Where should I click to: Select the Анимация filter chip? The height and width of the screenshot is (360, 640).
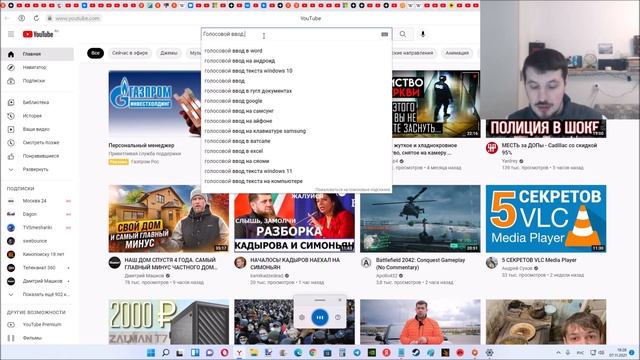457,53
